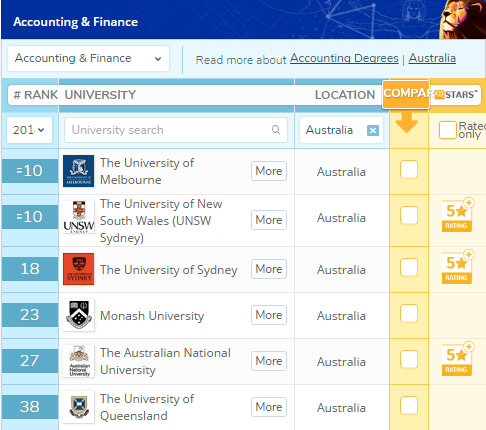Click the More button for University of Sydney
The width and height of the screenshot is (486, 430).
269,269
